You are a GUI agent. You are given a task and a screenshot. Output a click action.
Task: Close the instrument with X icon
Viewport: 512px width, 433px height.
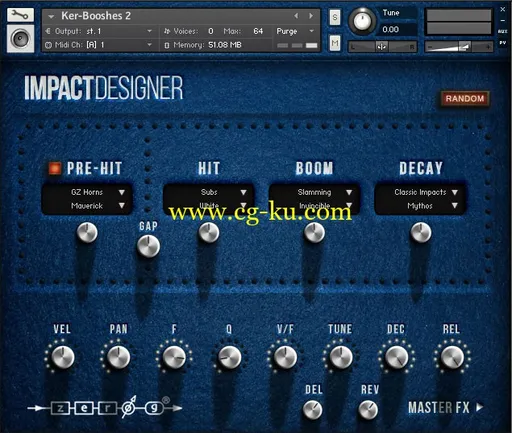click(503, 9)
